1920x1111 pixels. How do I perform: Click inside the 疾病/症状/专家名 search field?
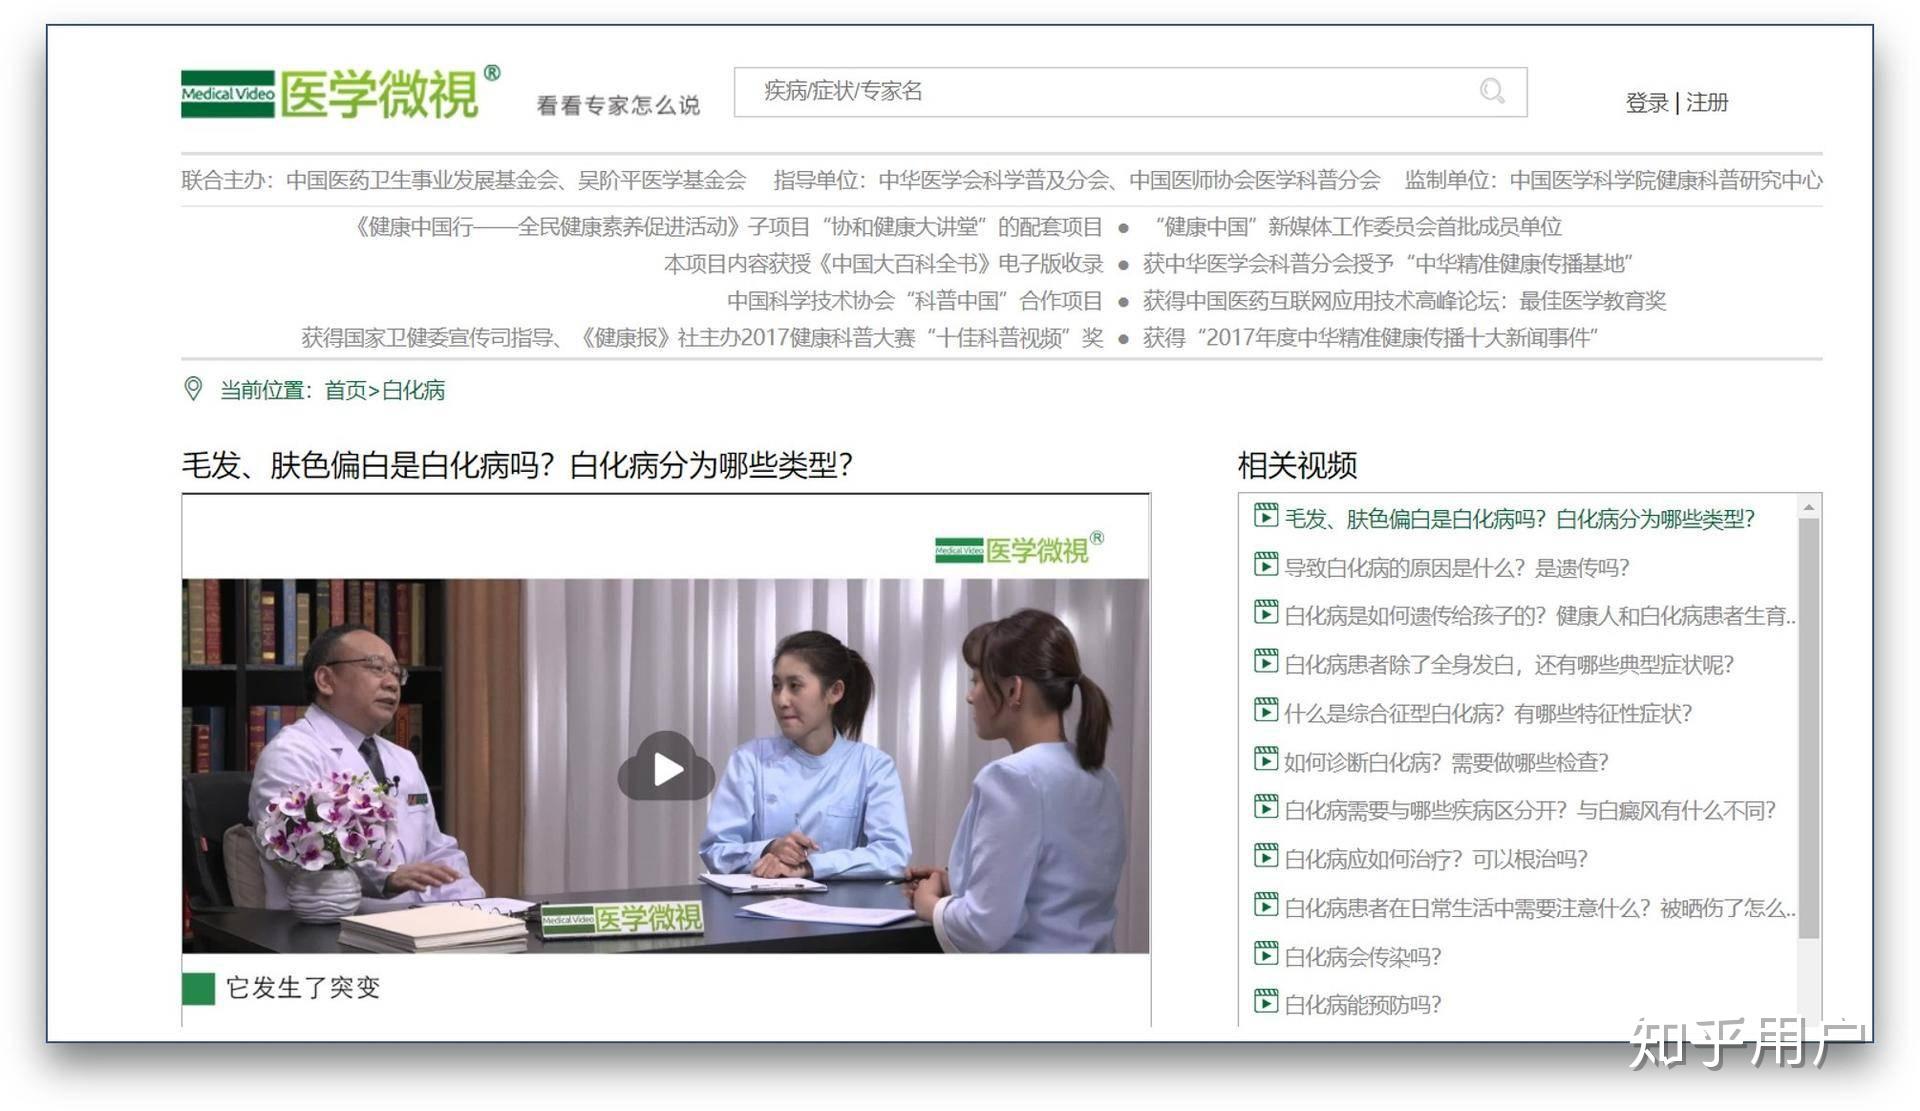(x=1100, y=92)
